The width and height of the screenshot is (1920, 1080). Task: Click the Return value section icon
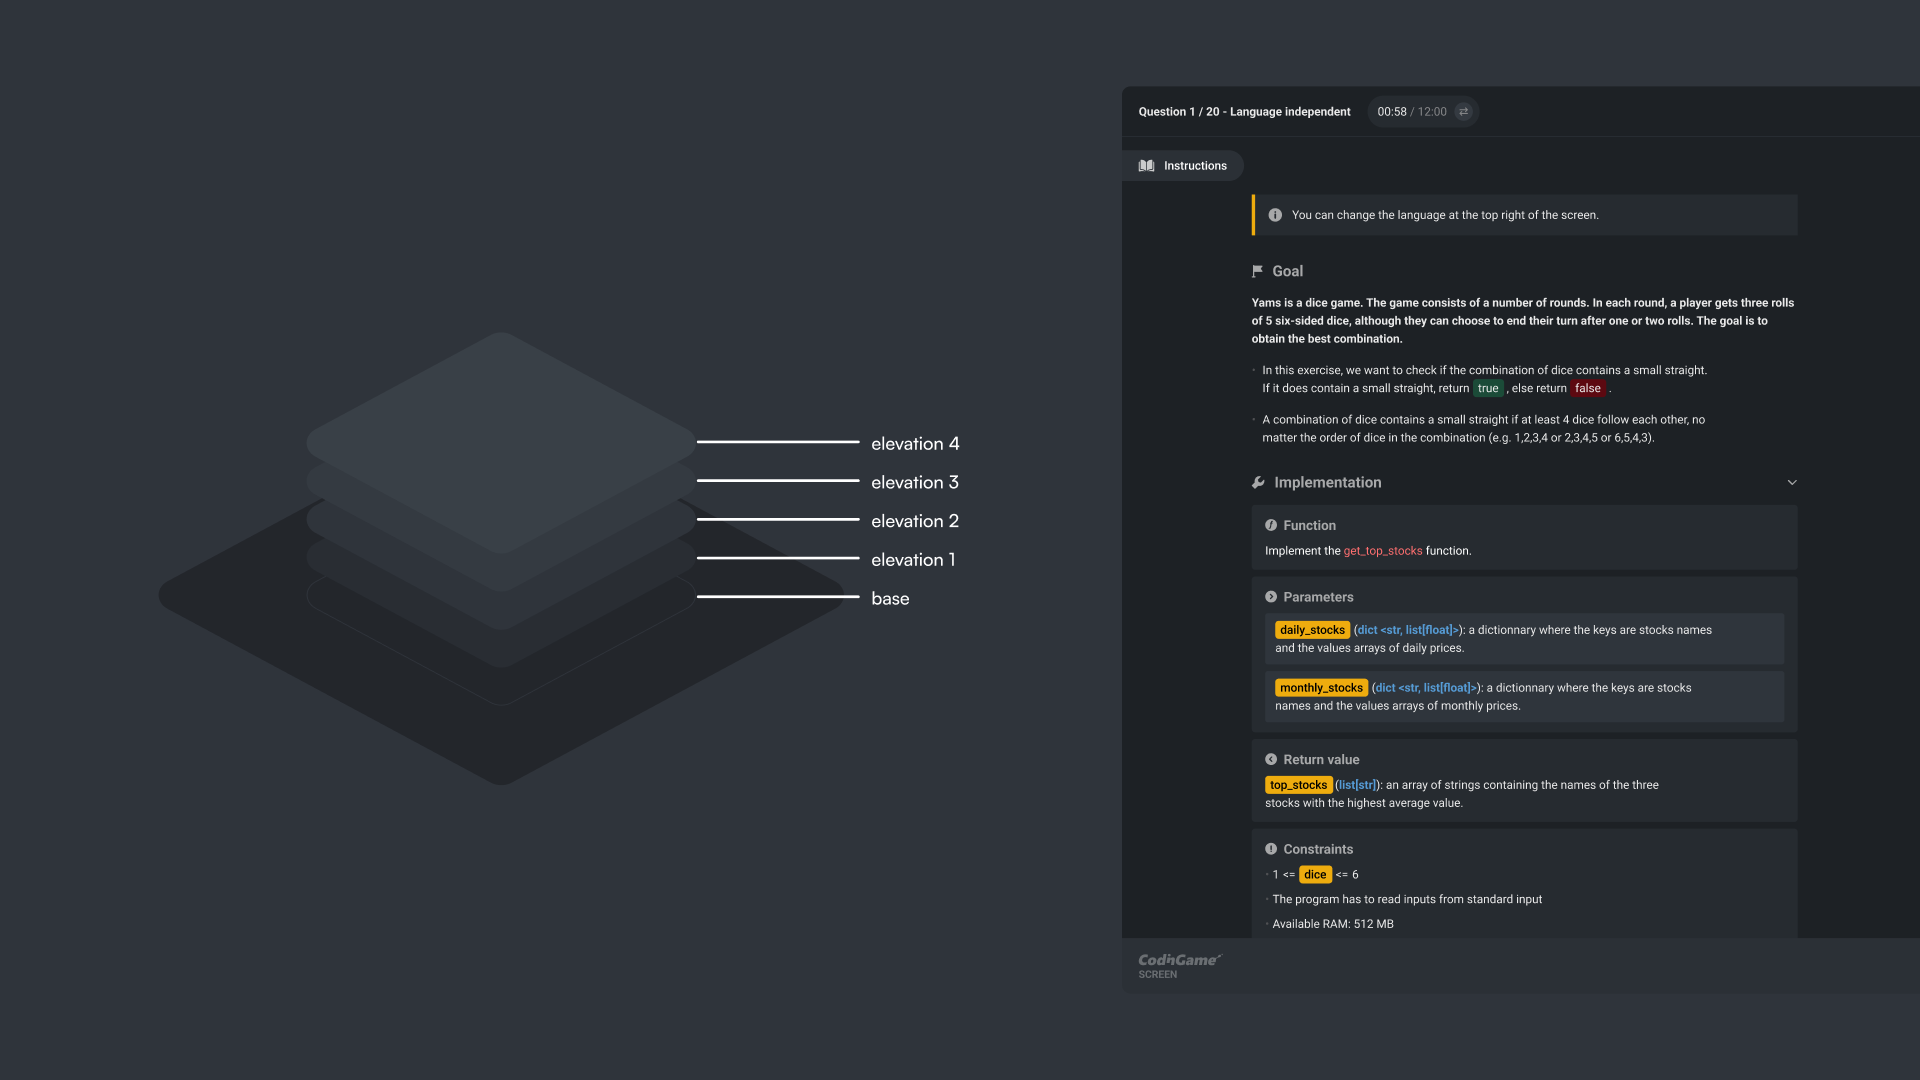pos(1270,760)
